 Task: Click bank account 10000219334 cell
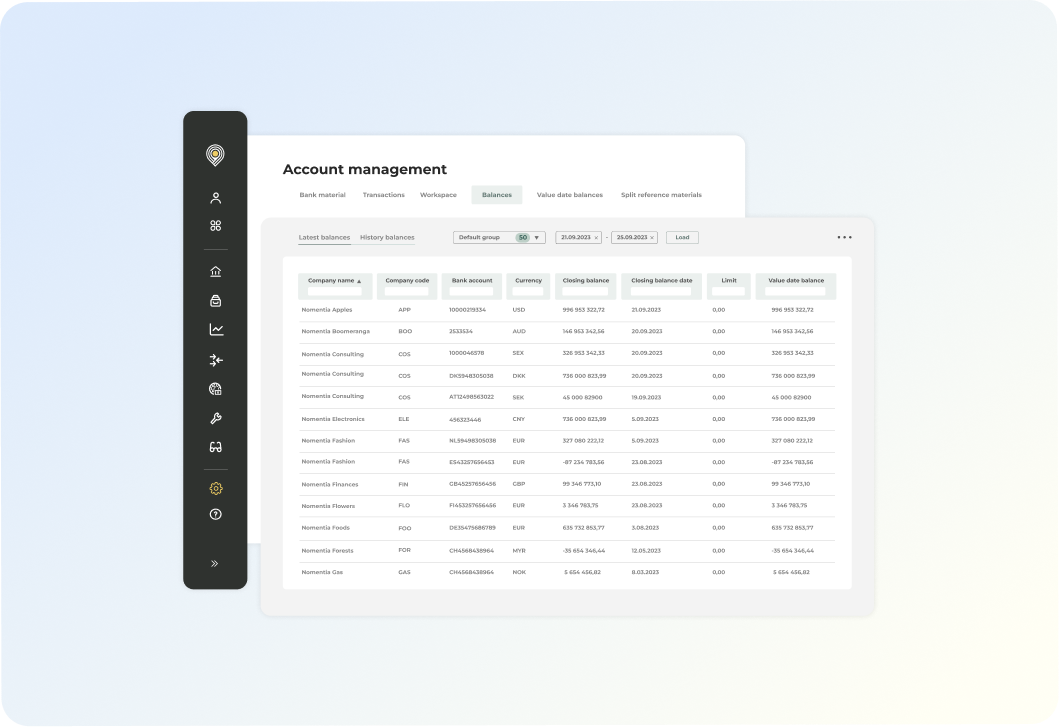click(x=467, y=310)
